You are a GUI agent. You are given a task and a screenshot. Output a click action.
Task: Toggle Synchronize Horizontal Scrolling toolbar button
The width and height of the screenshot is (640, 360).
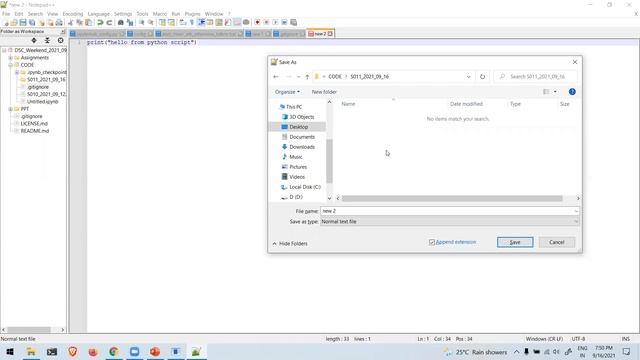[171, 22]
